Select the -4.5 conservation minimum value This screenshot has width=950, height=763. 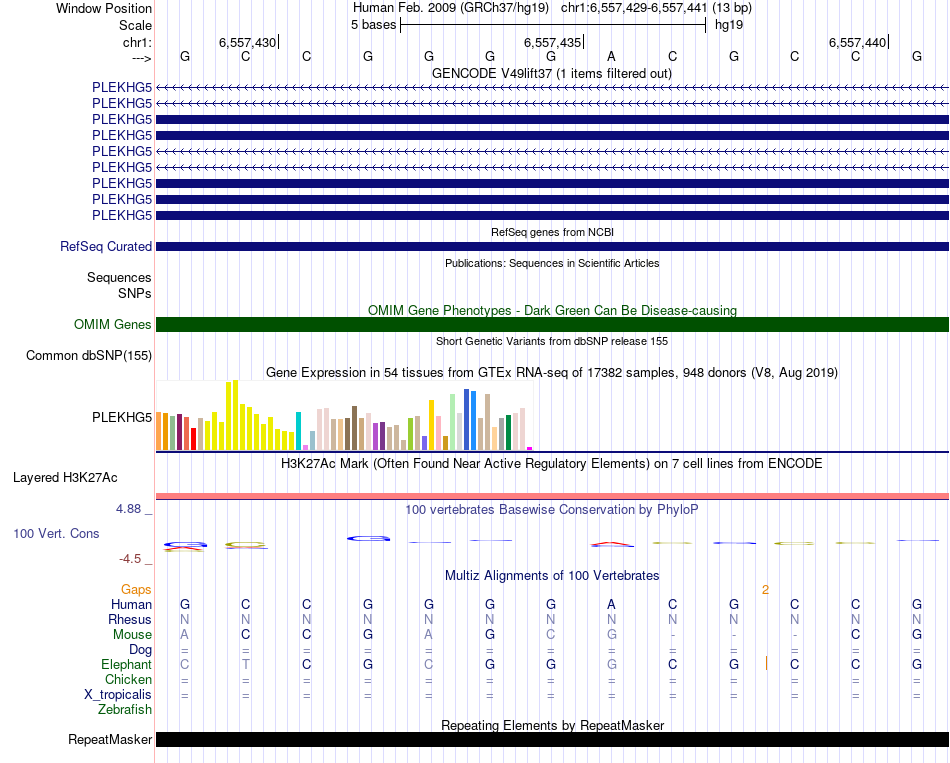(130, 559)
